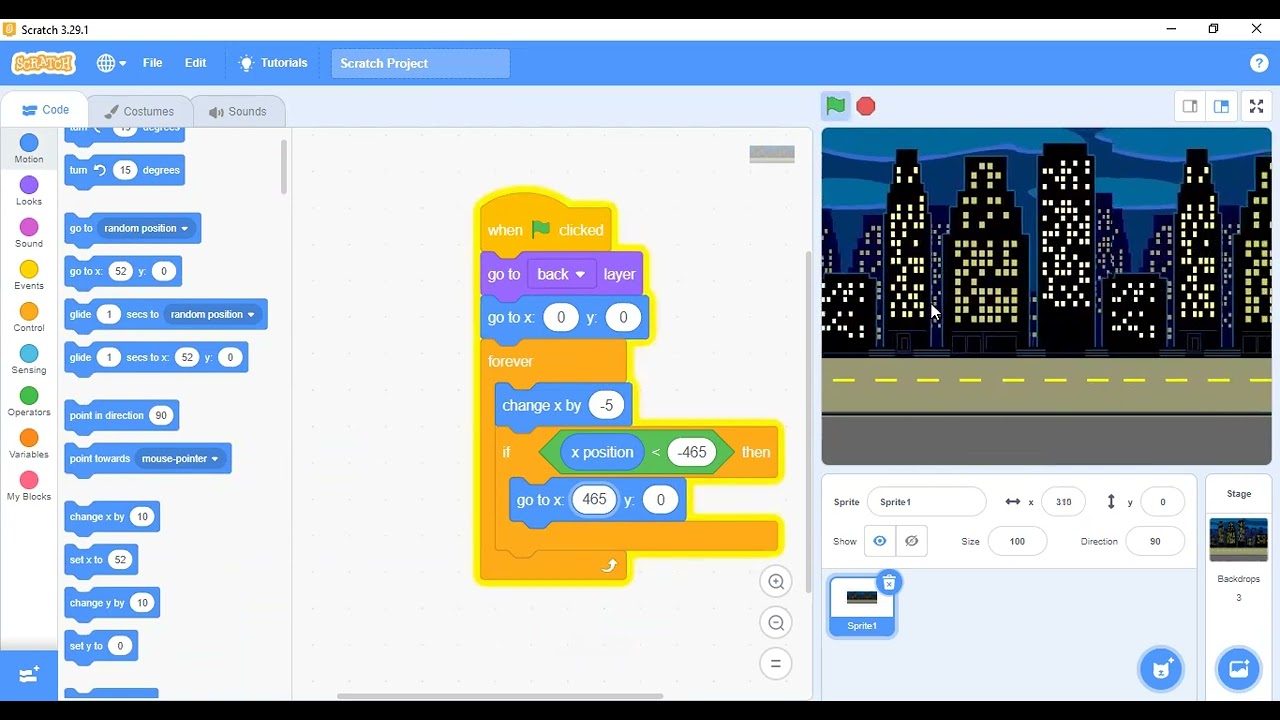This screenshot has height=720, width=1280.
Task: Click 'change y by 10' palette block
Action: tap(112, 603)
